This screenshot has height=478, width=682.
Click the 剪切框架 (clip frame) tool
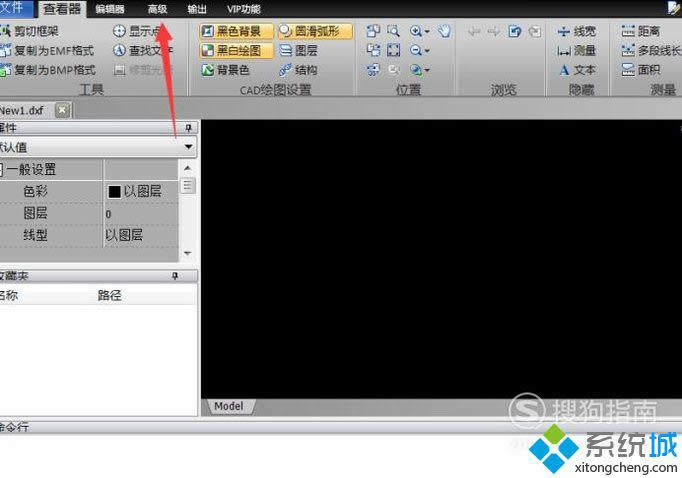35,31
